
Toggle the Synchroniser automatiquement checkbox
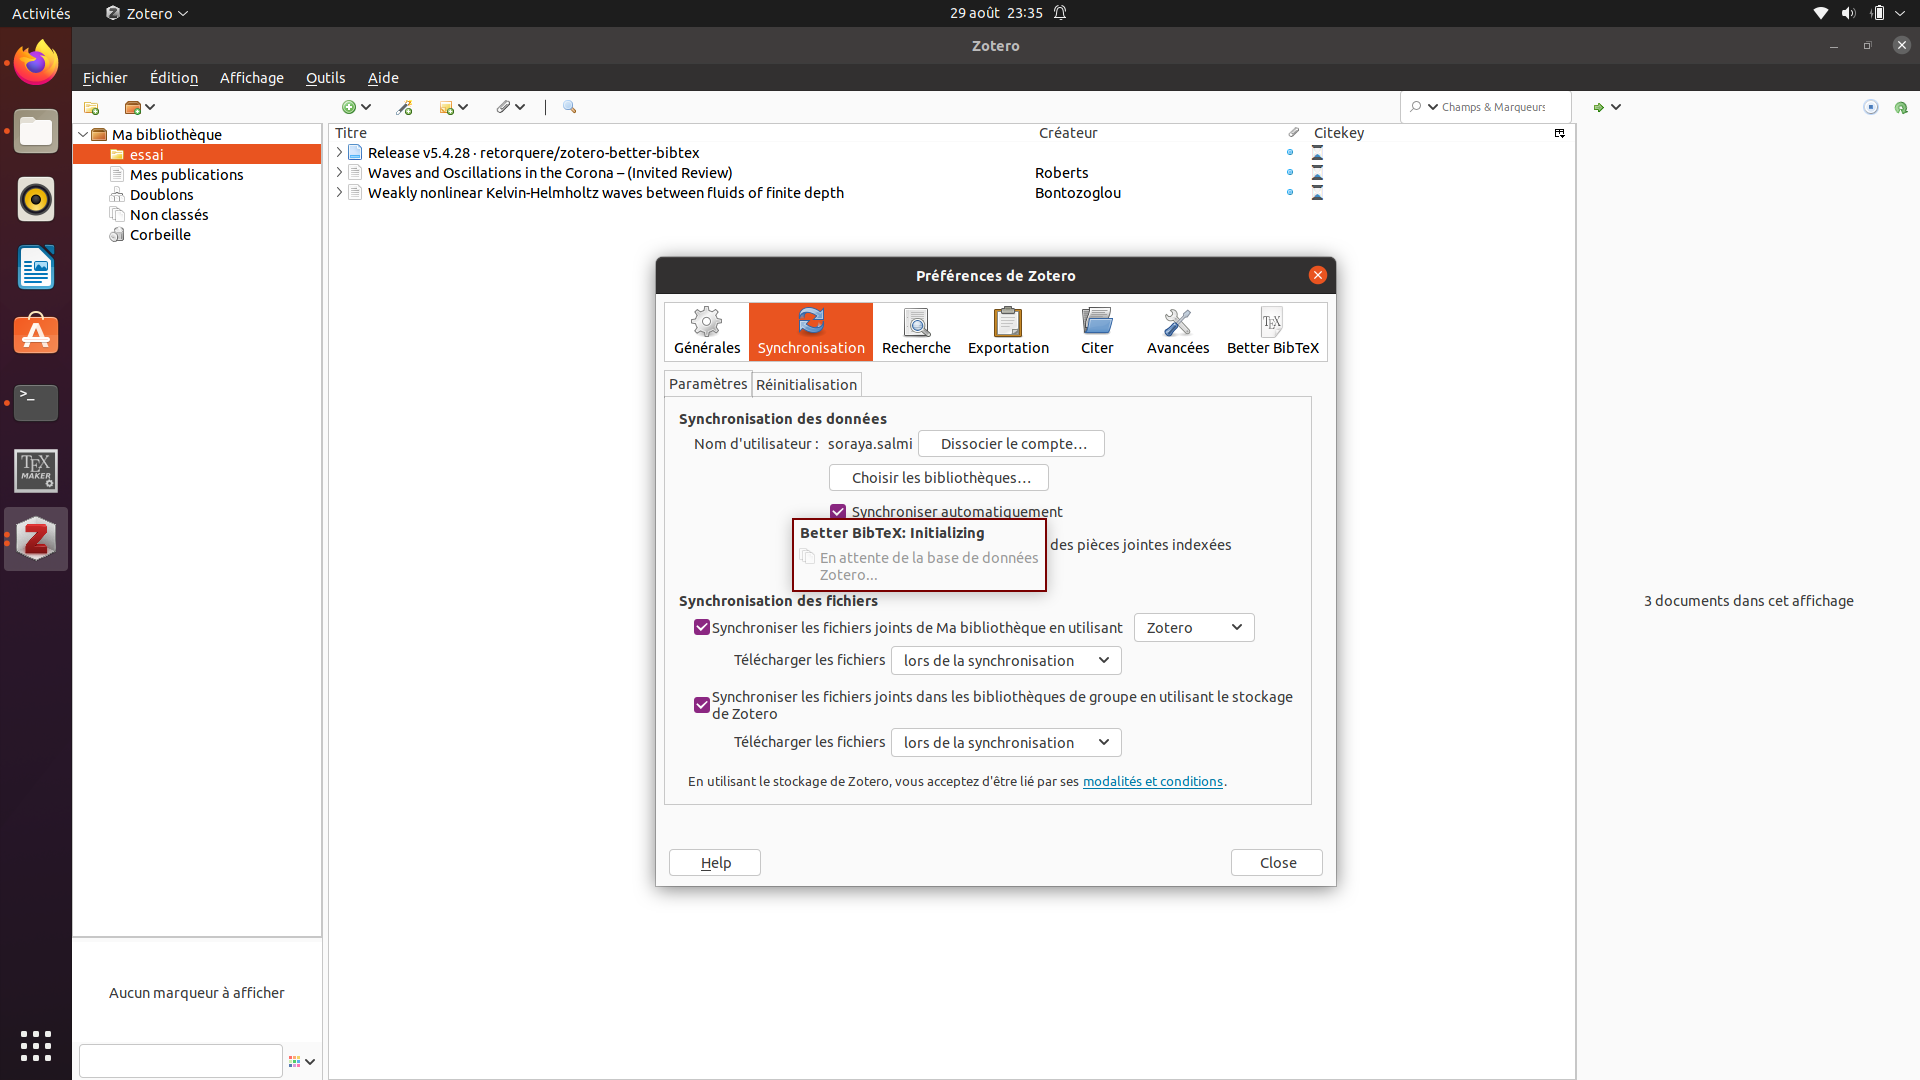(x=838, y=512)
